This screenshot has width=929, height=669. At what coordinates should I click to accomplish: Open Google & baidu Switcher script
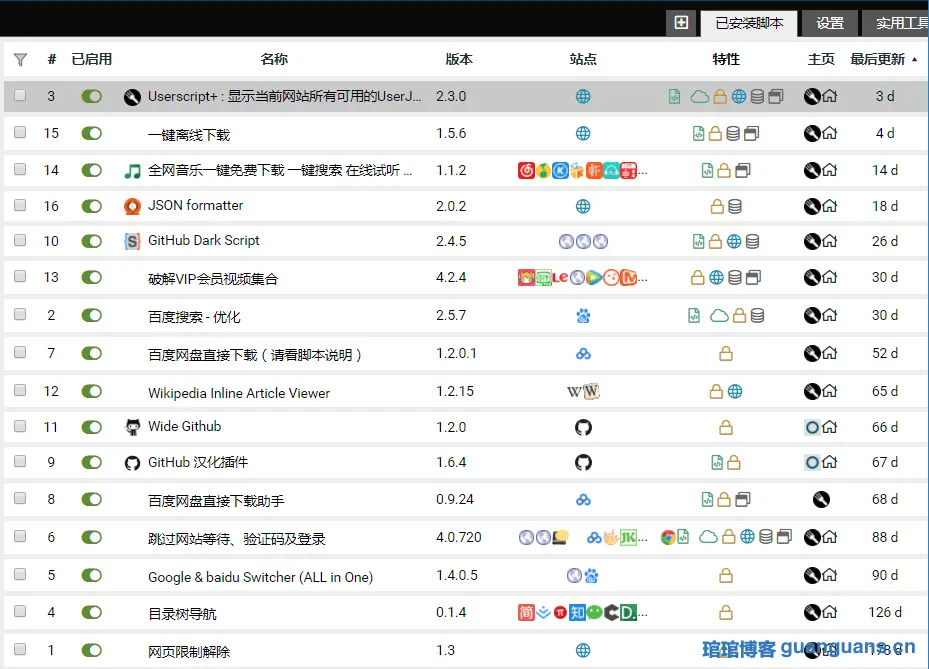pyautogui.click(x=260, y=577)
